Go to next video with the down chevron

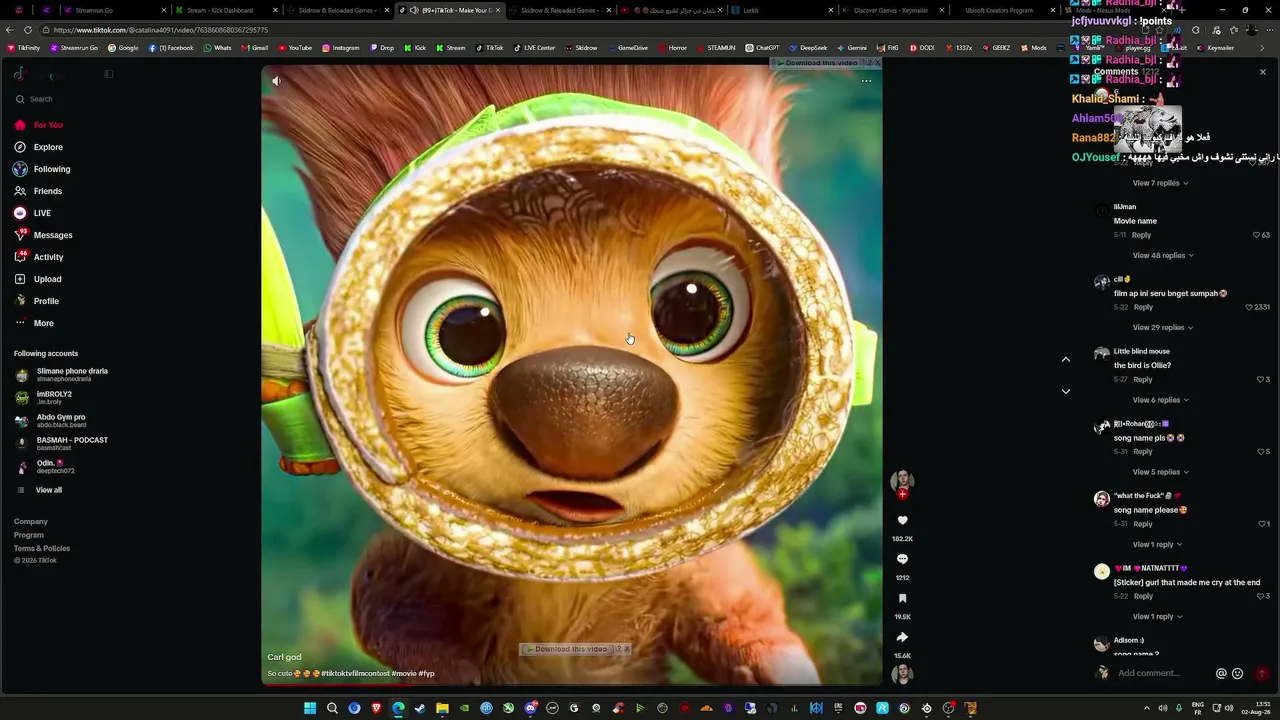1066,391
